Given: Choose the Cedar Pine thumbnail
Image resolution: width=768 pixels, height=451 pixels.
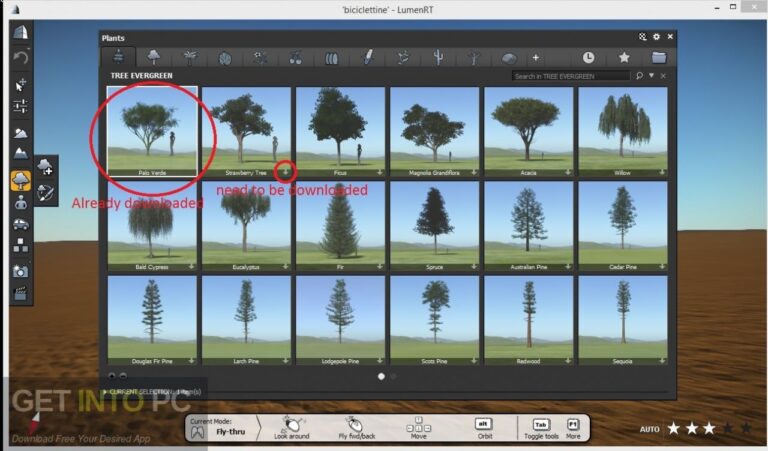Looking at the screenshot, I should pyautogui.click(x=623, y=226).
